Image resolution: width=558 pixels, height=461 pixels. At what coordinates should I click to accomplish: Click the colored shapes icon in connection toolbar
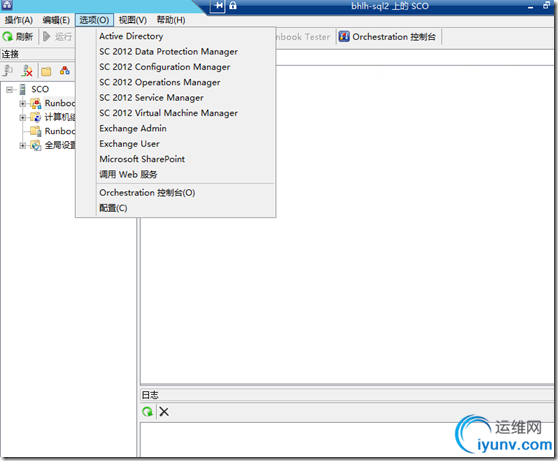click(65, 70)
